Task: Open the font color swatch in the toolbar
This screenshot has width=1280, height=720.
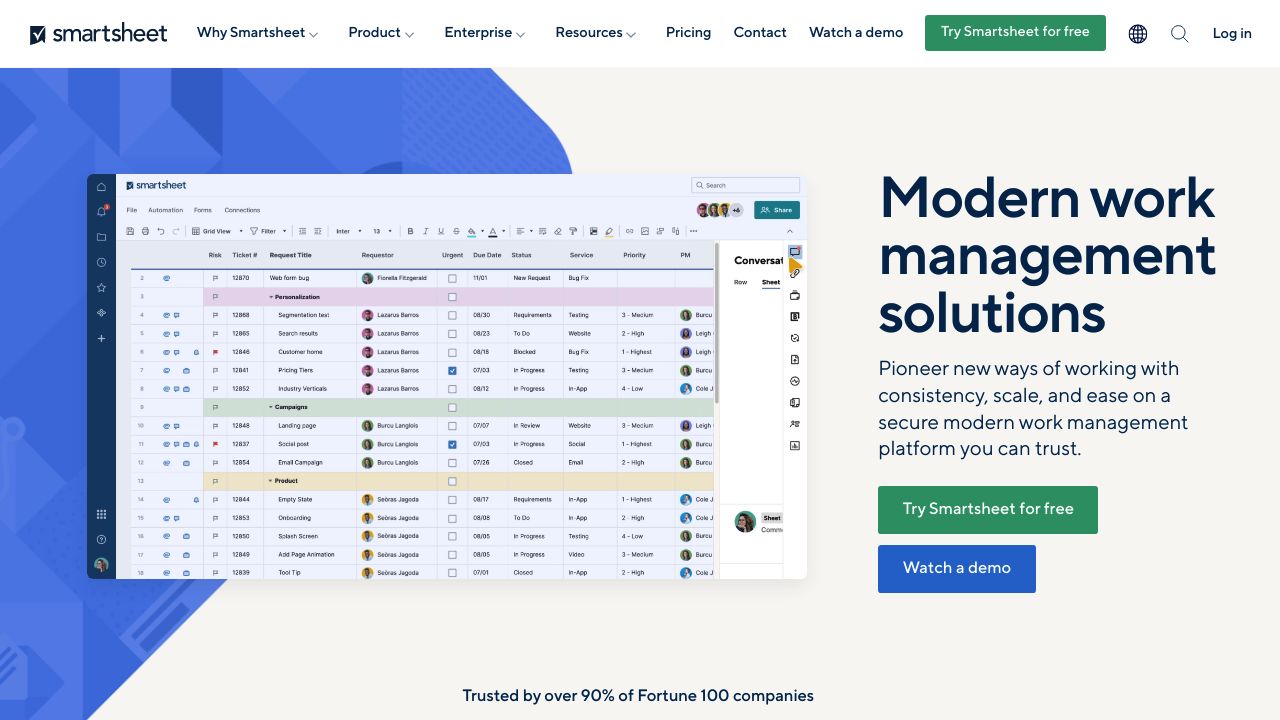Action: [x=493, y=231]
